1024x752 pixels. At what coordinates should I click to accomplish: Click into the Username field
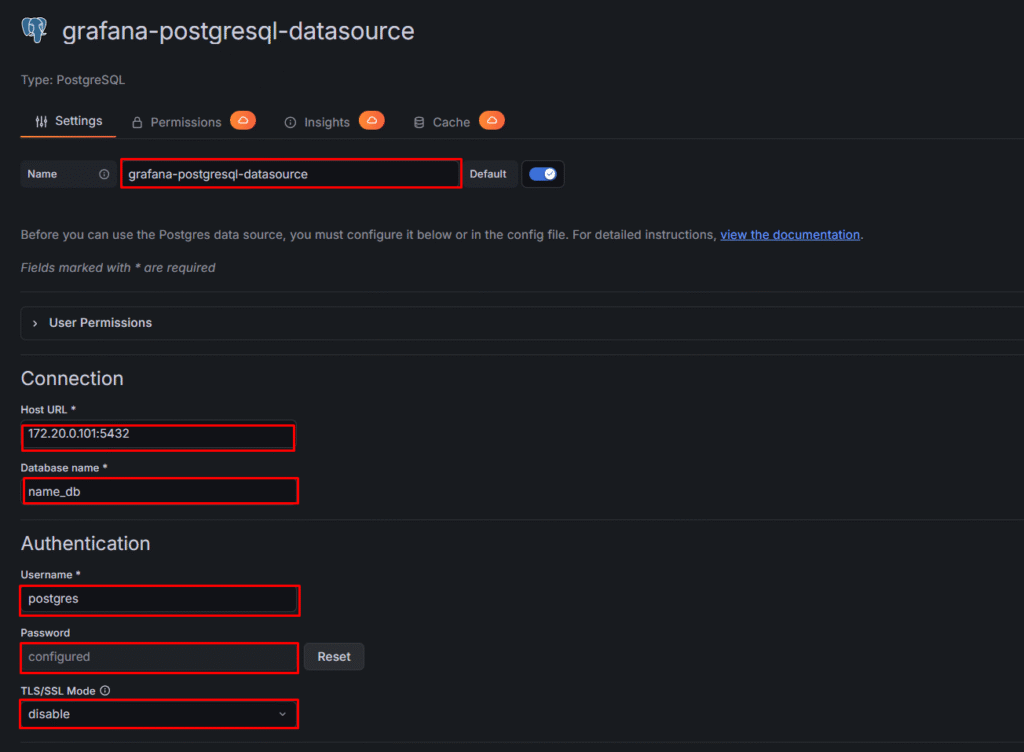pyautogui.click(x=158, y=600)
